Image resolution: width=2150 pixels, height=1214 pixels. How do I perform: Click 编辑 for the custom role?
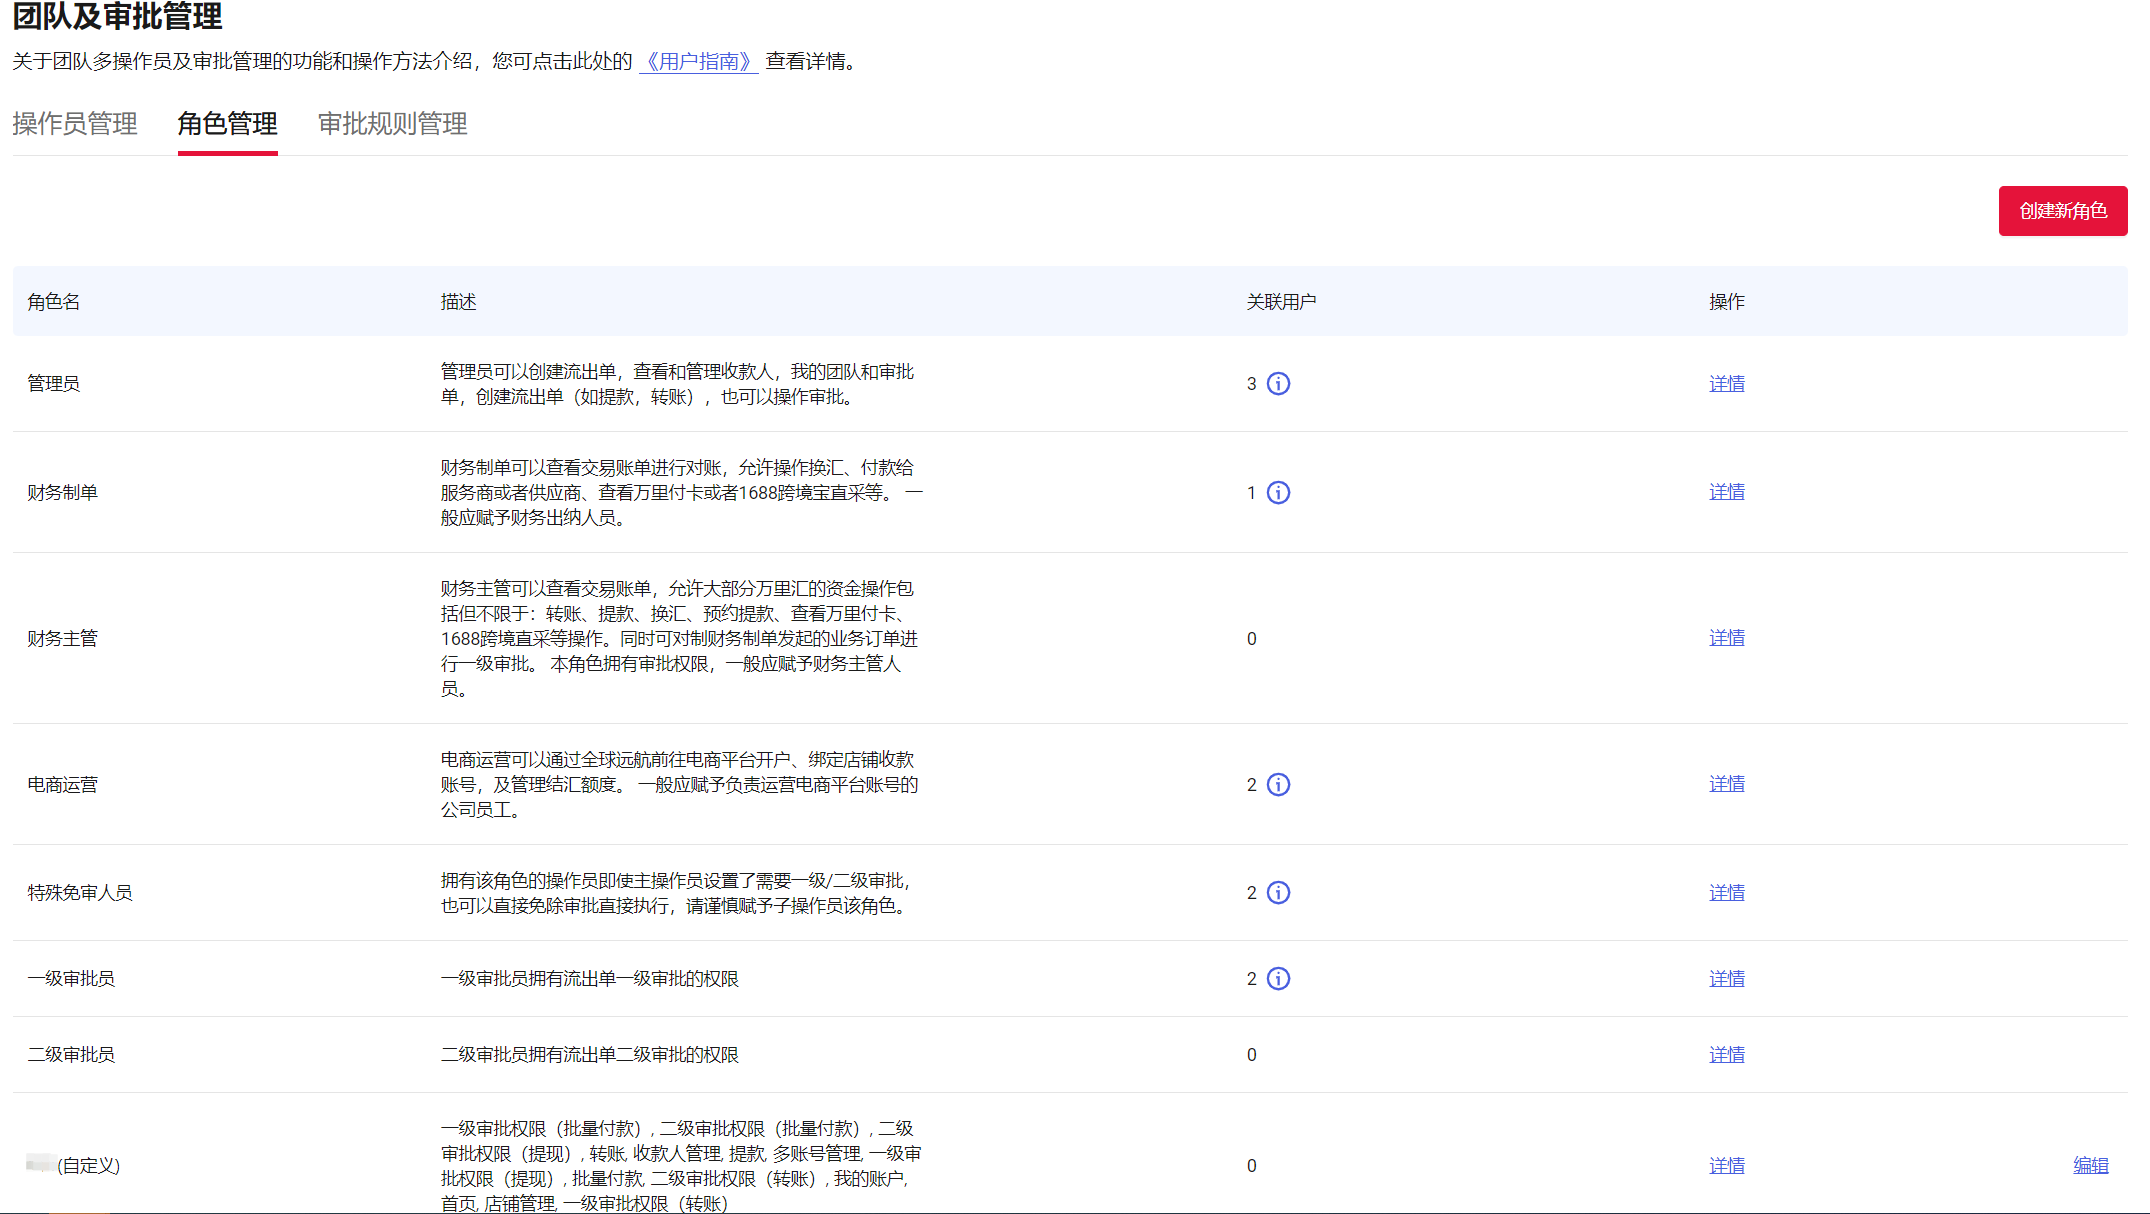(2090, 1166)
